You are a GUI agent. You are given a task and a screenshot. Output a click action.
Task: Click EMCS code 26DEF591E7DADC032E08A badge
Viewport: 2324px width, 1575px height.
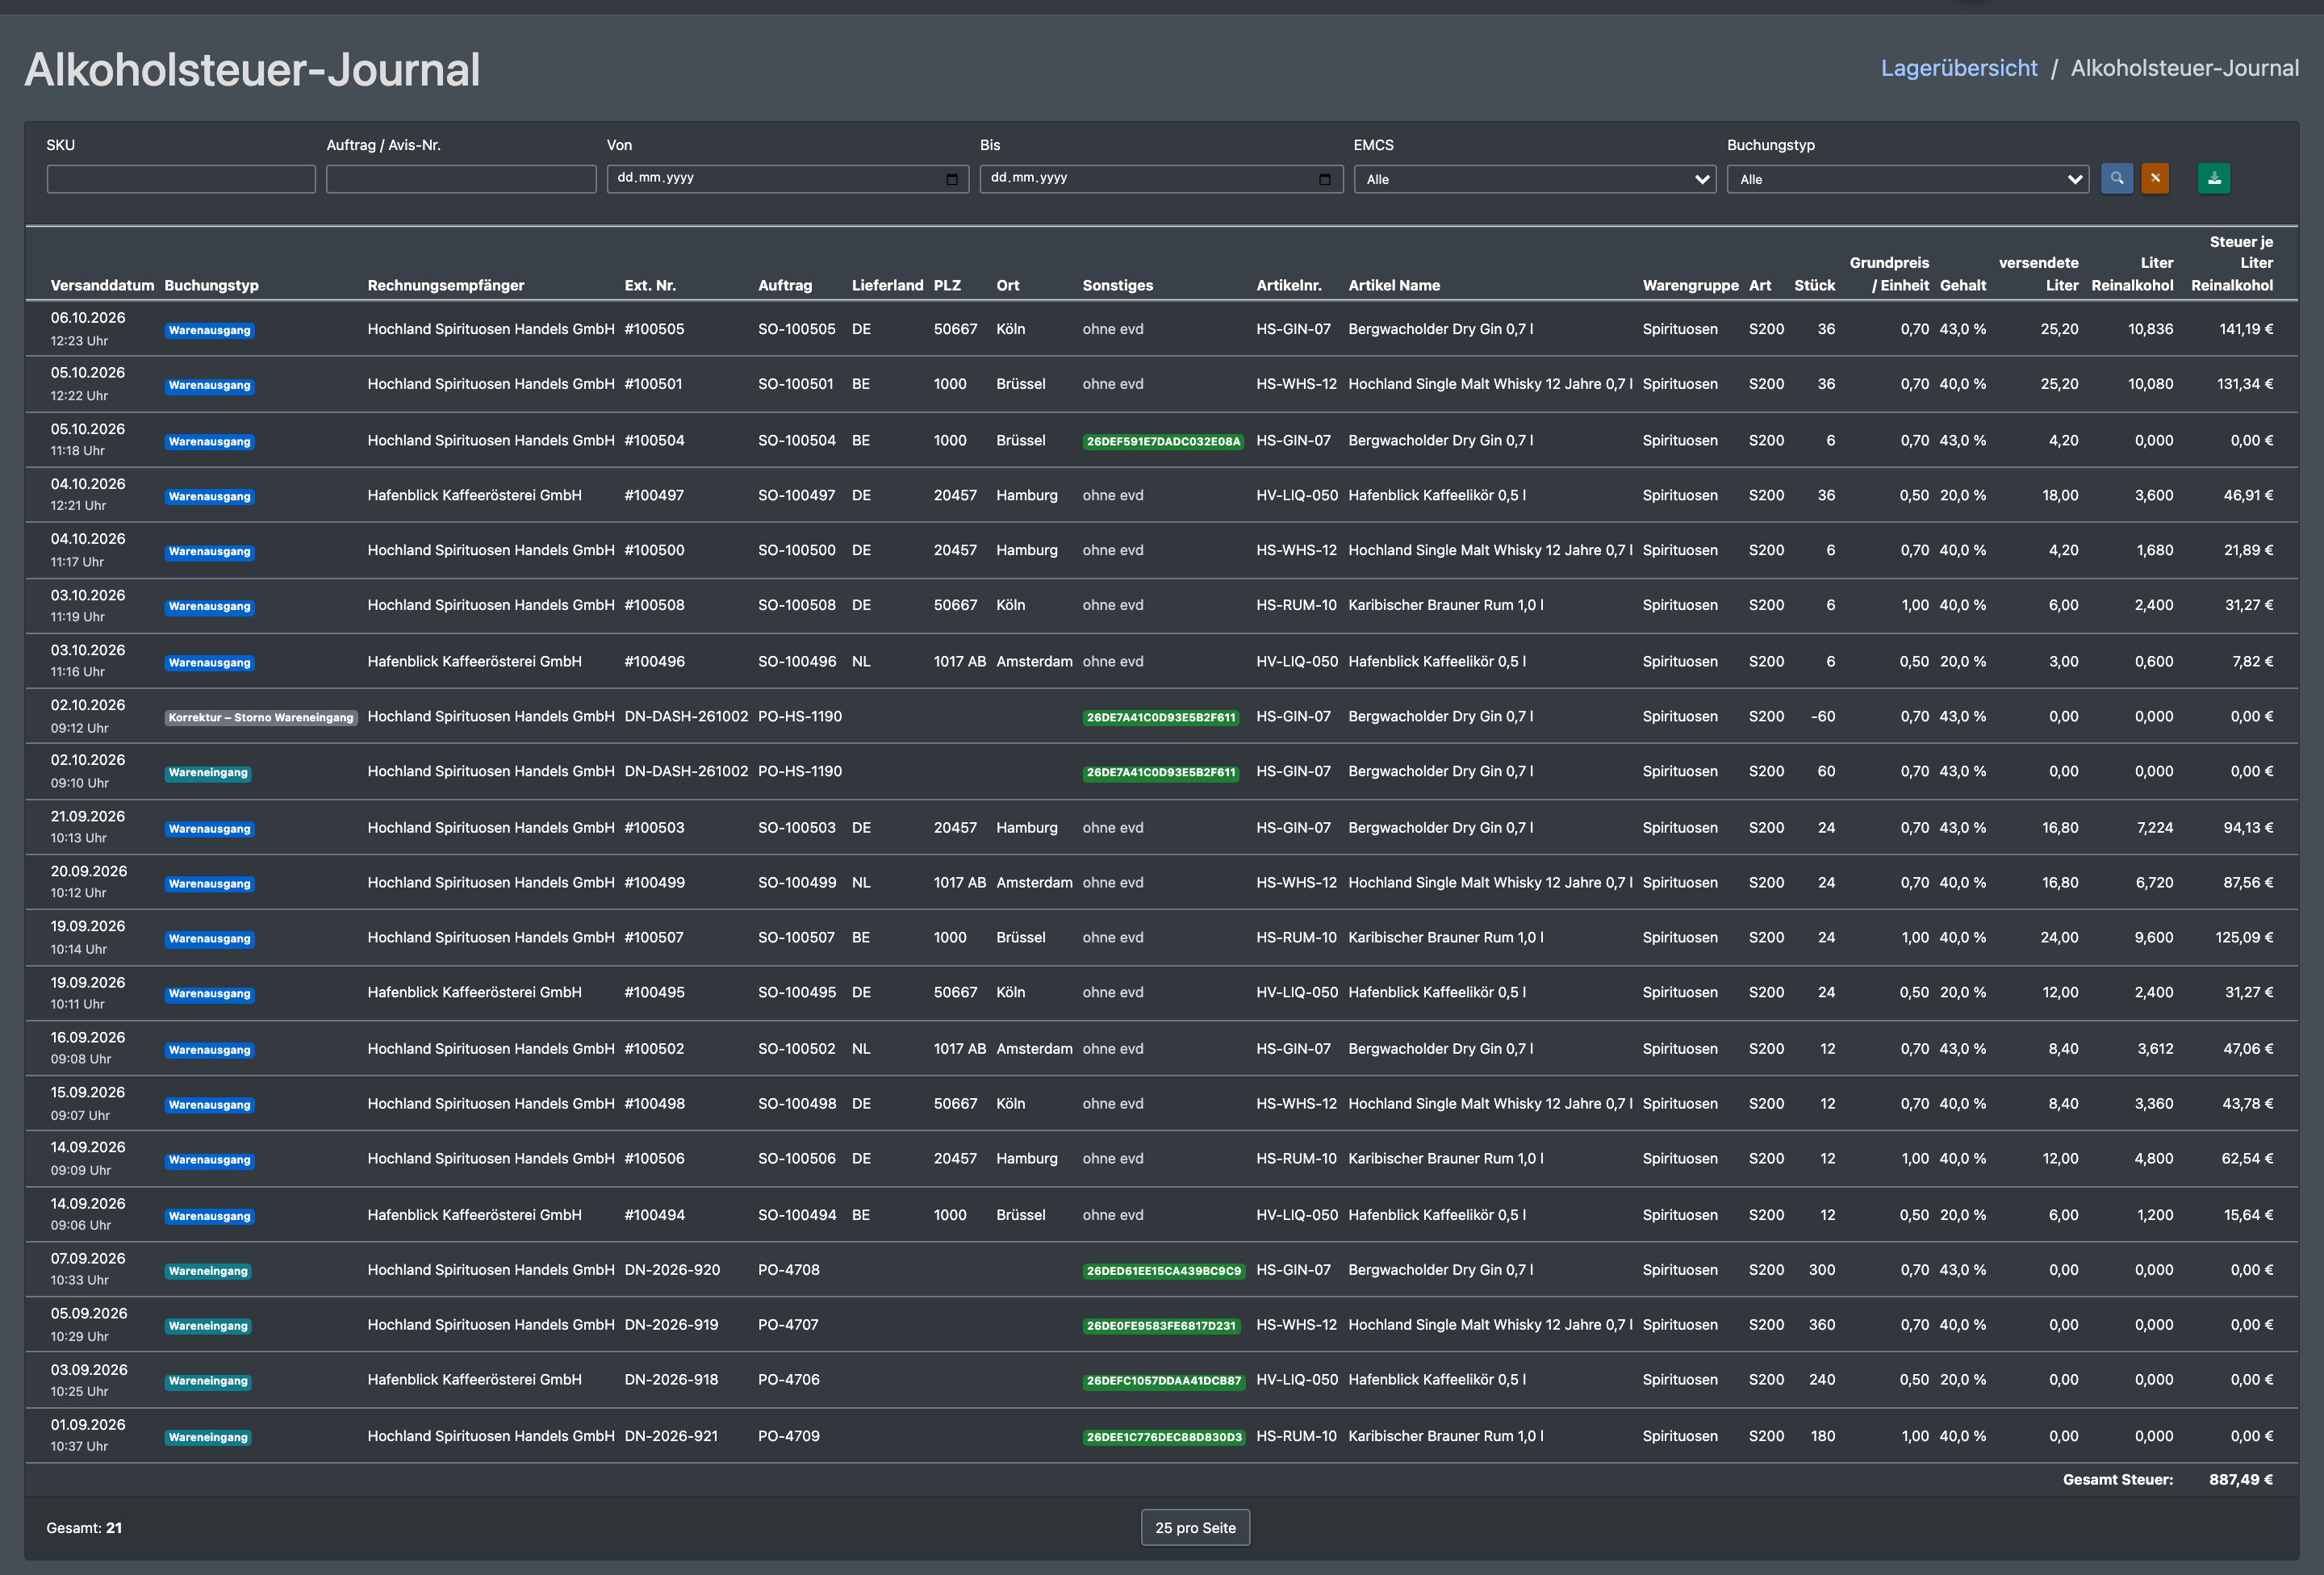point(1163,441)
